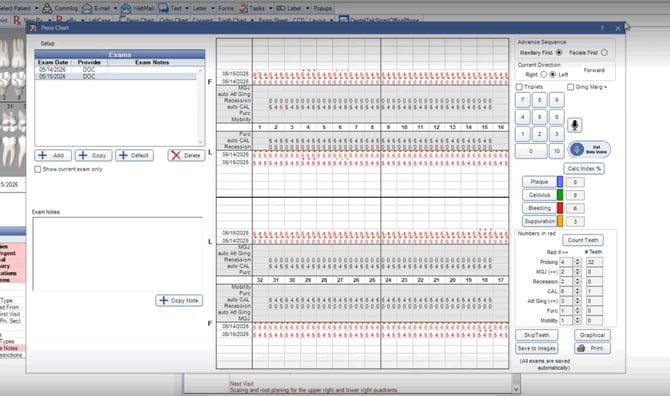Image resolution: width=670 pixels, height=396 pixels.
Task: Click the printer icon on Print
Action: [x=581, y=349]
